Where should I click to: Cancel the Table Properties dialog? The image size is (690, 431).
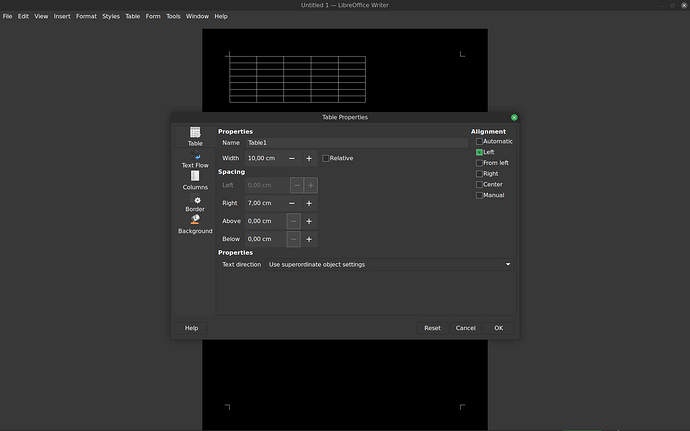point(466,328)
